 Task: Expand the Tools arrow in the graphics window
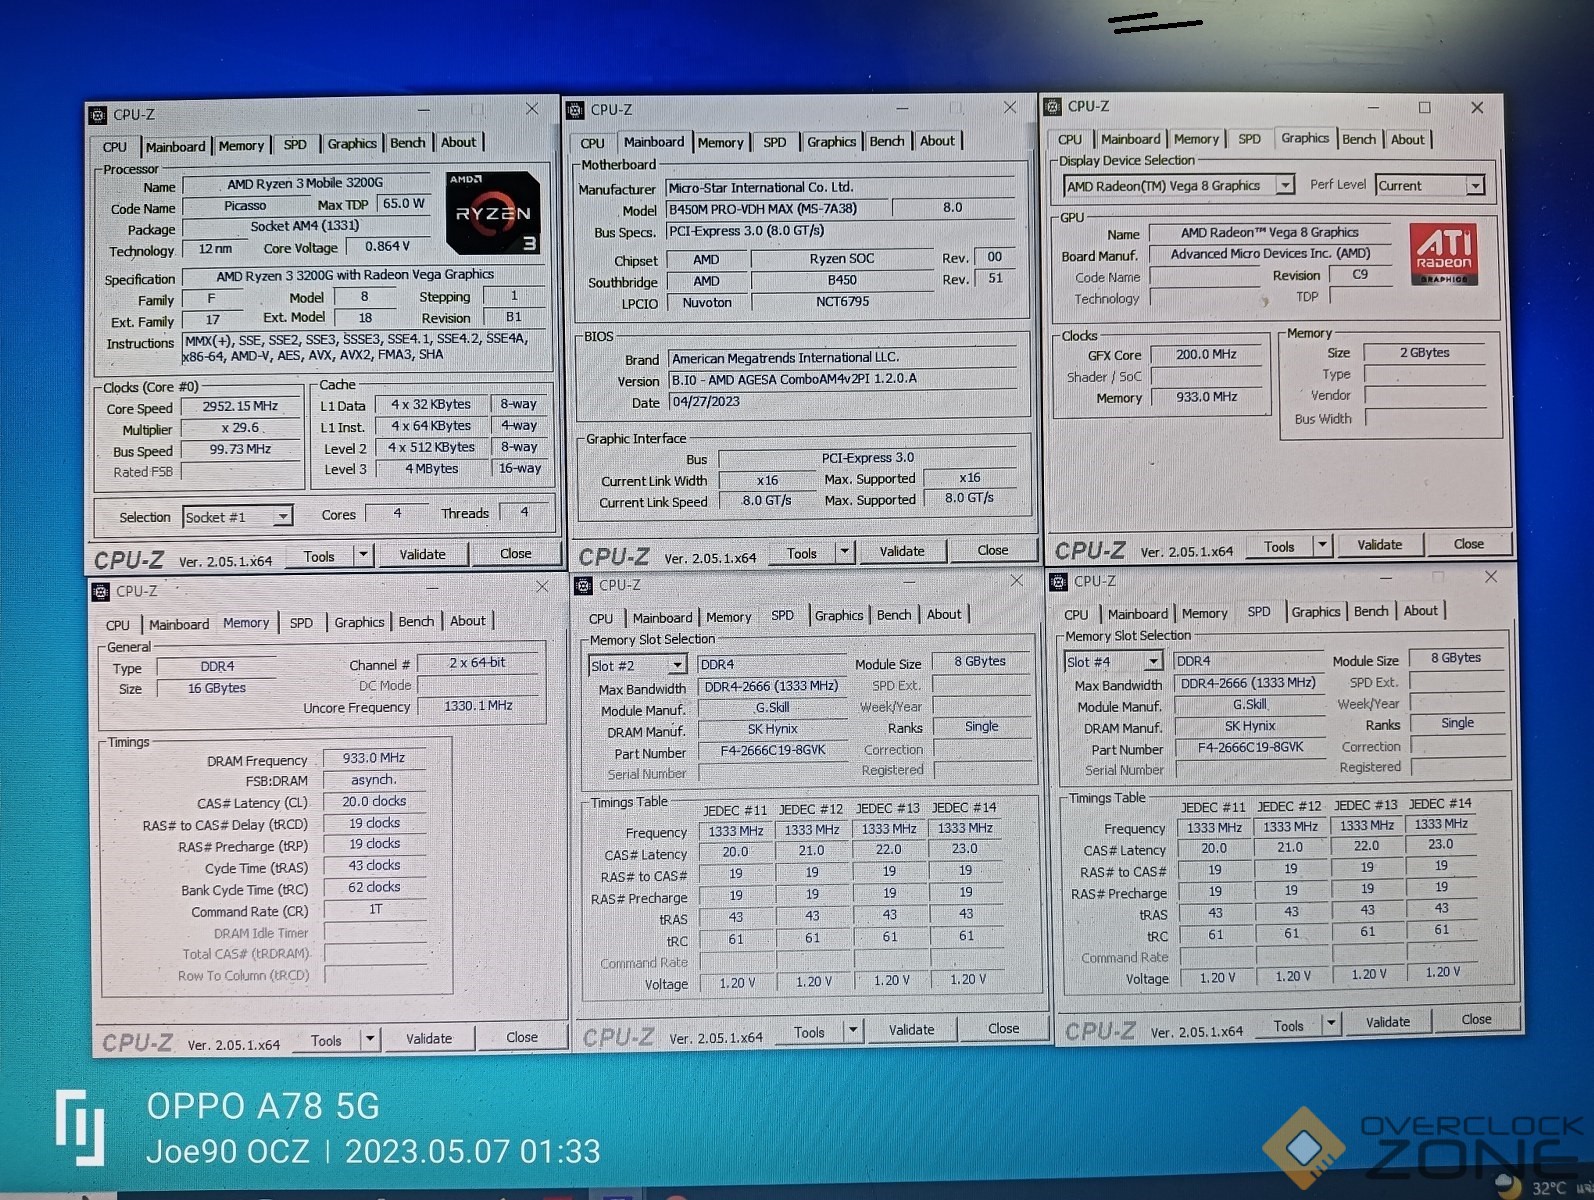[x=1322, y=546]
